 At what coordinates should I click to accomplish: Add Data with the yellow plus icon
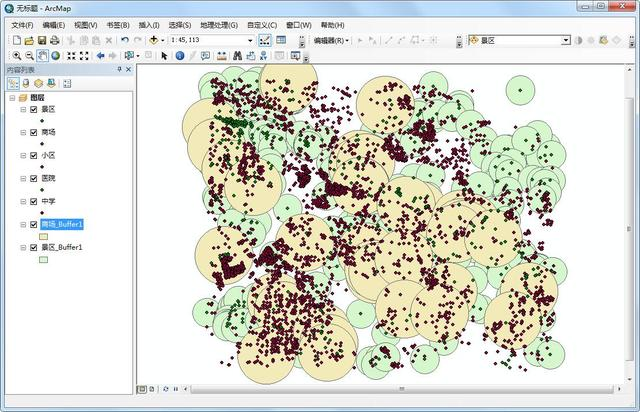coord(154,40)
